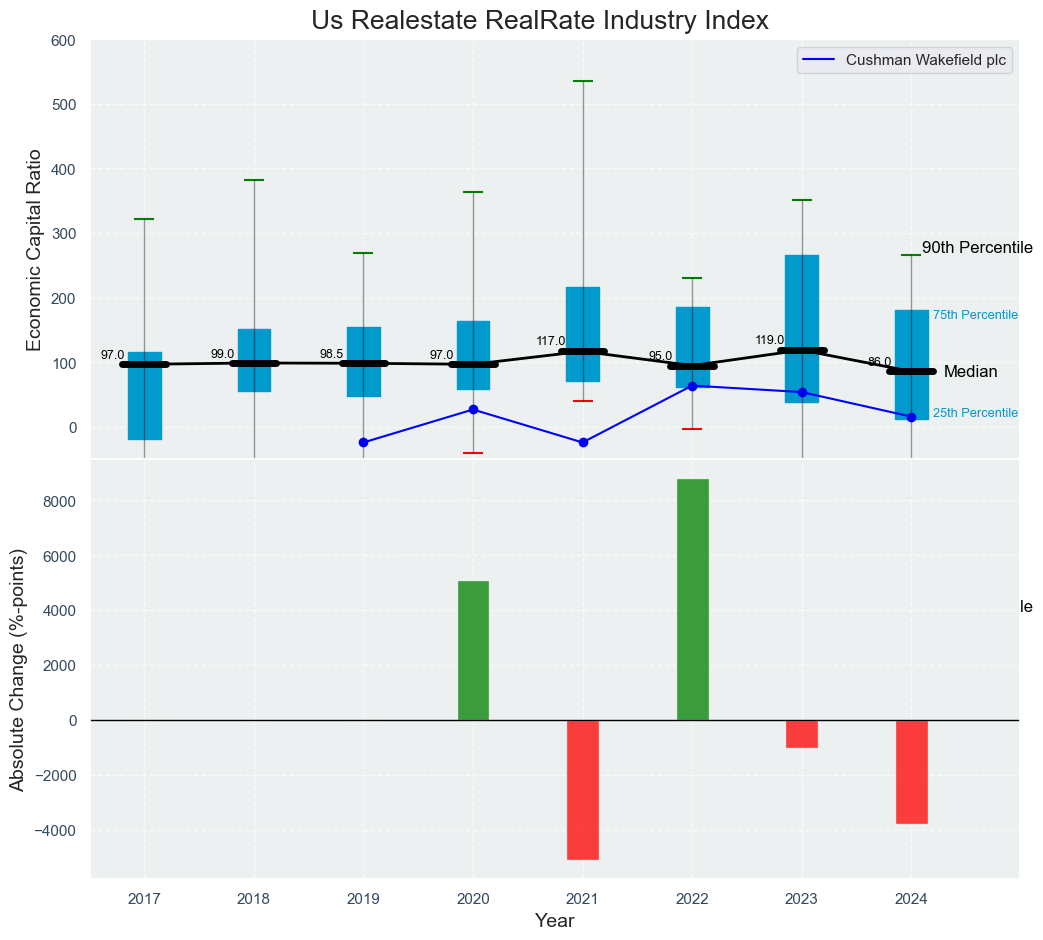Click the 2017 x-axis tick label
The width and height of the screenshot is (1043, 940).
[x=144, y=898]
